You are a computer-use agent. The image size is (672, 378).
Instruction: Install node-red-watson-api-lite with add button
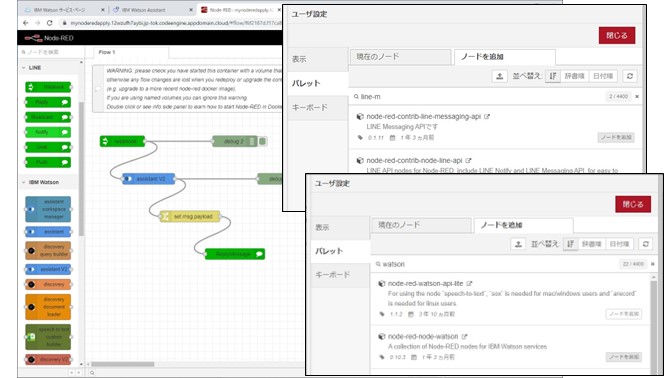624,314
